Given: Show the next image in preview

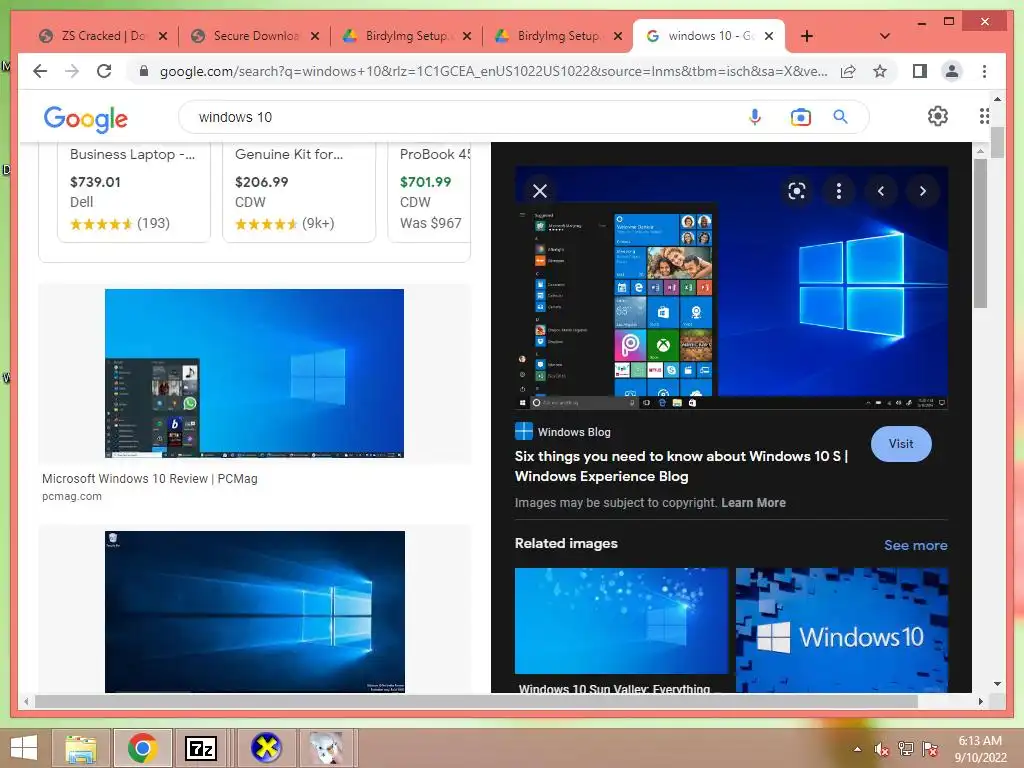Looking at the screenshot, I should 923,191.
